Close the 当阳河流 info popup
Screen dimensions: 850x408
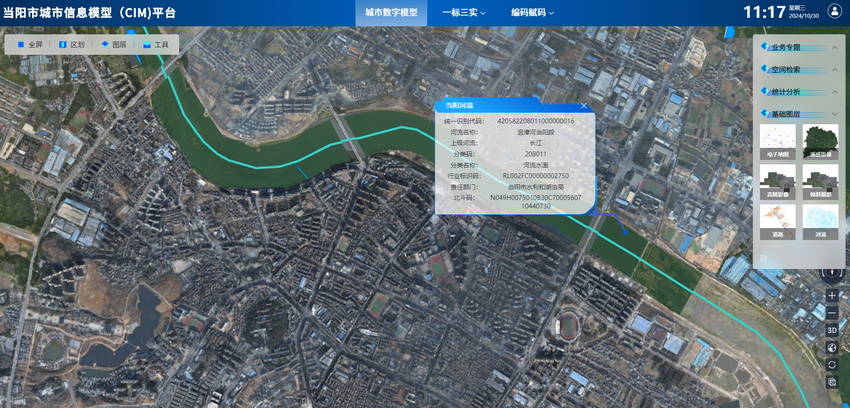point(584,105)
